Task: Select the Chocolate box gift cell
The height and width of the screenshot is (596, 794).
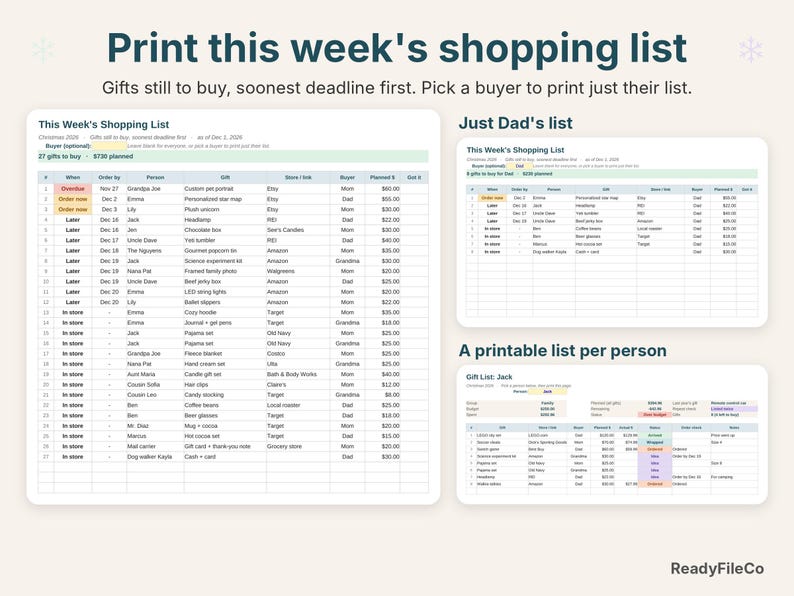Action: (x=225, y=230)
